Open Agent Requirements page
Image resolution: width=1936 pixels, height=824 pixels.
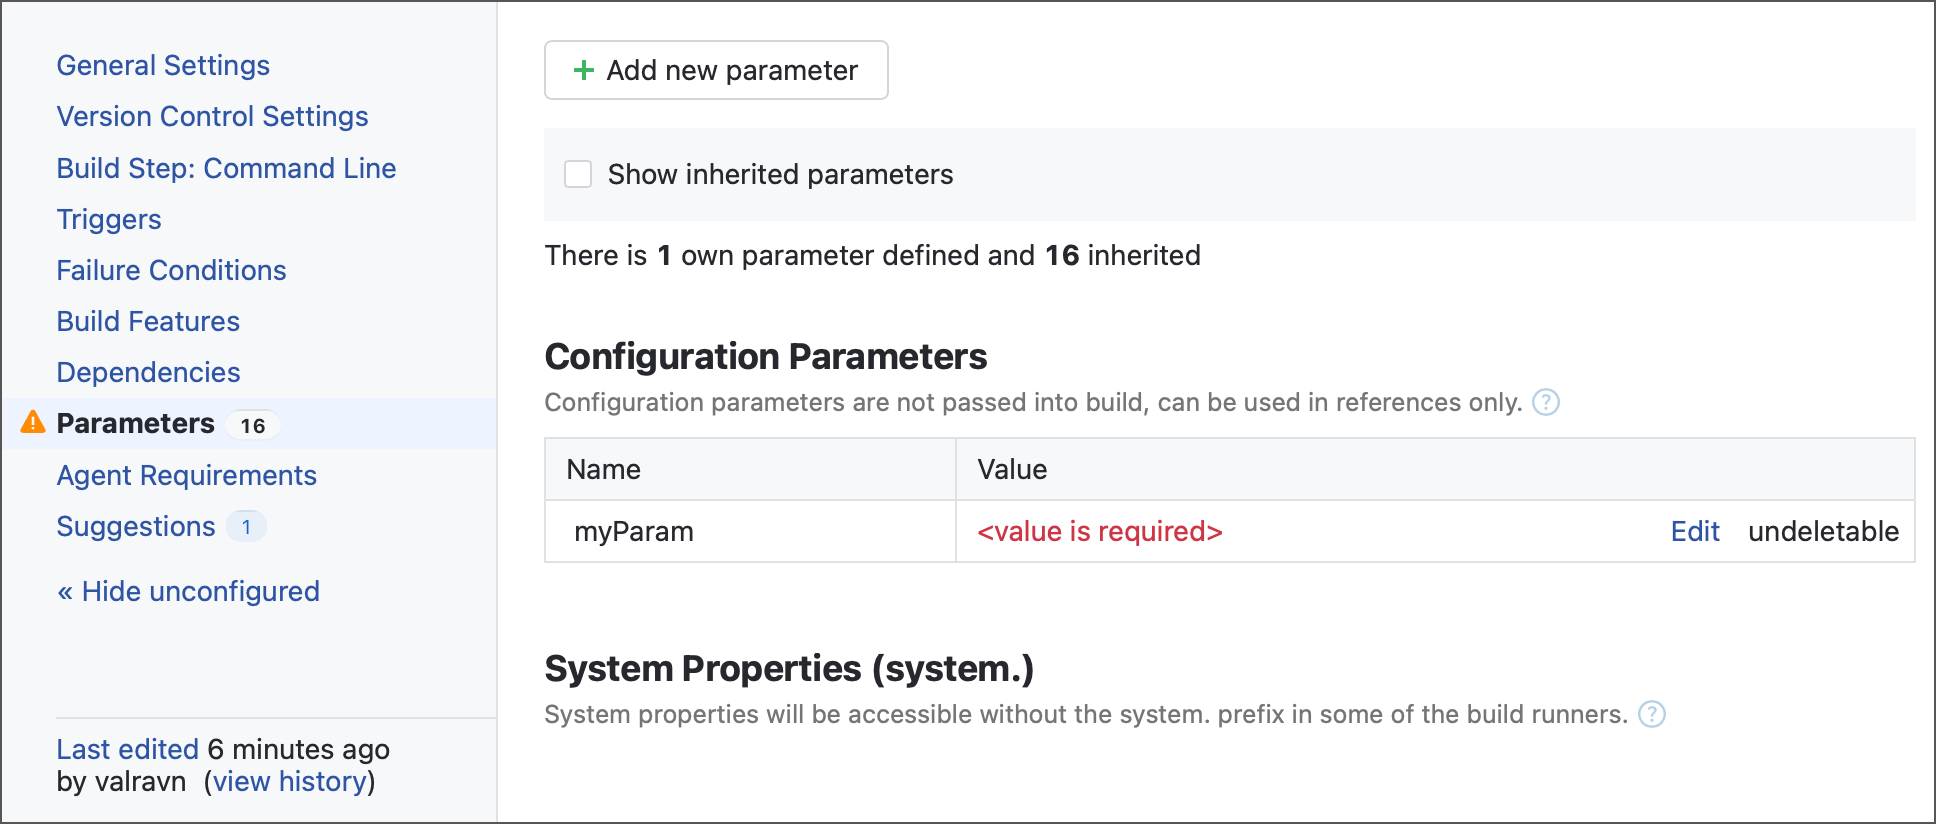coord(186,475)
